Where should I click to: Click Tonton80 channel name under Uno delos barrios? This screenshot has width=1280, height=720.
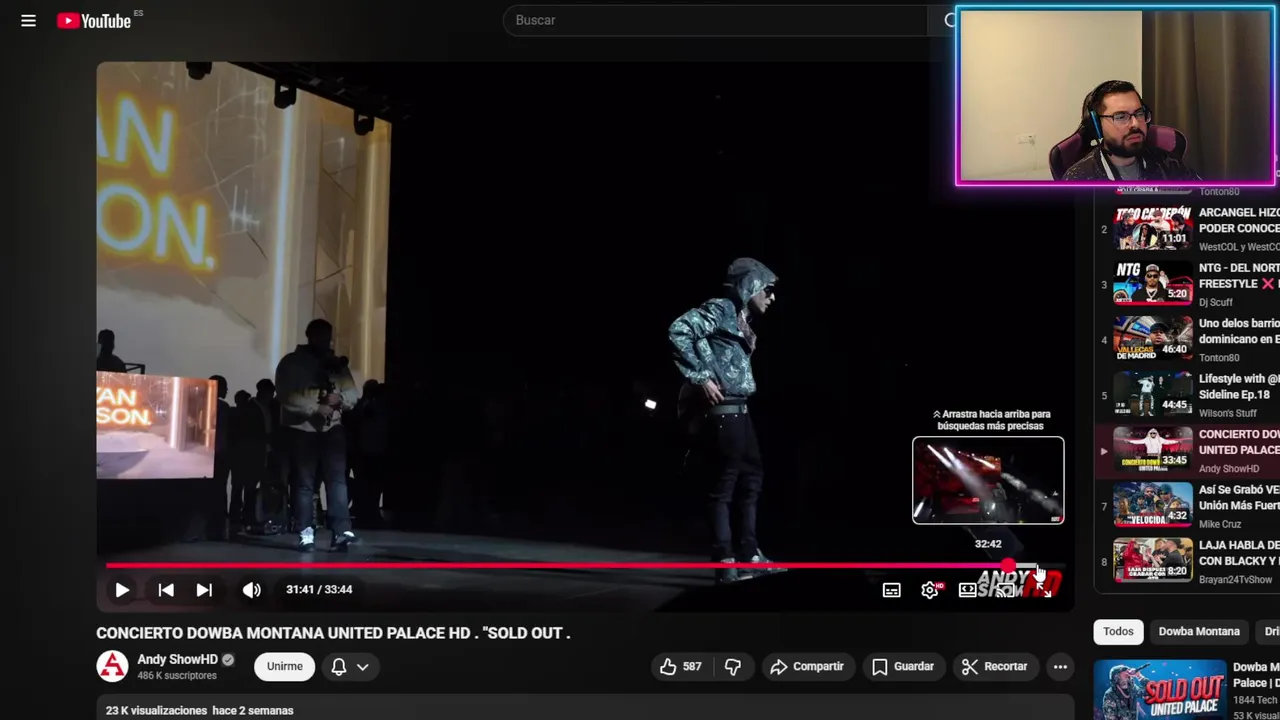pos(1219,358)
